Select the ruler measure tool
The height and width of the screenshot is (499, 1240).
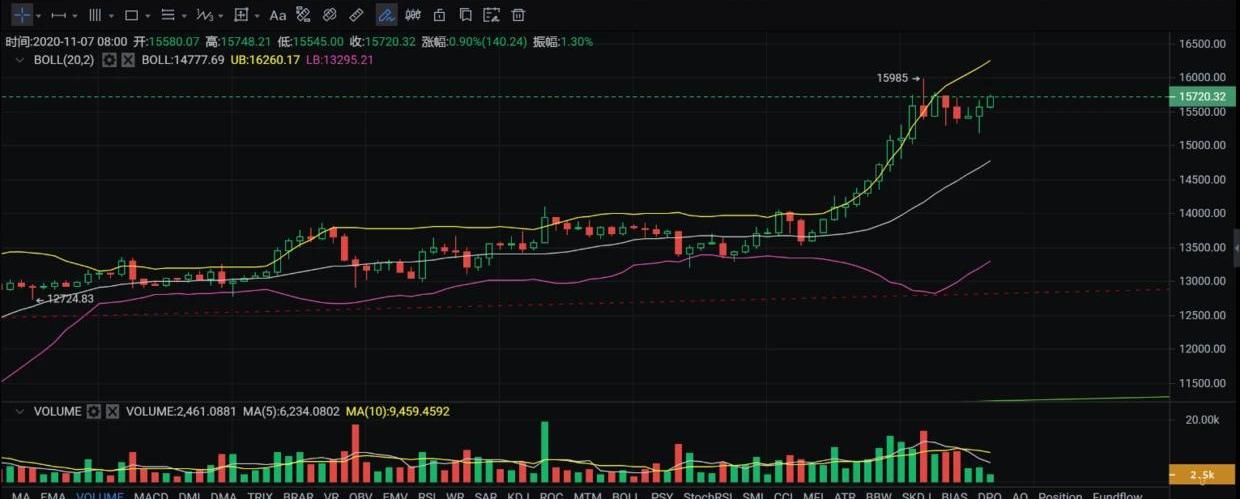(356, 15)
